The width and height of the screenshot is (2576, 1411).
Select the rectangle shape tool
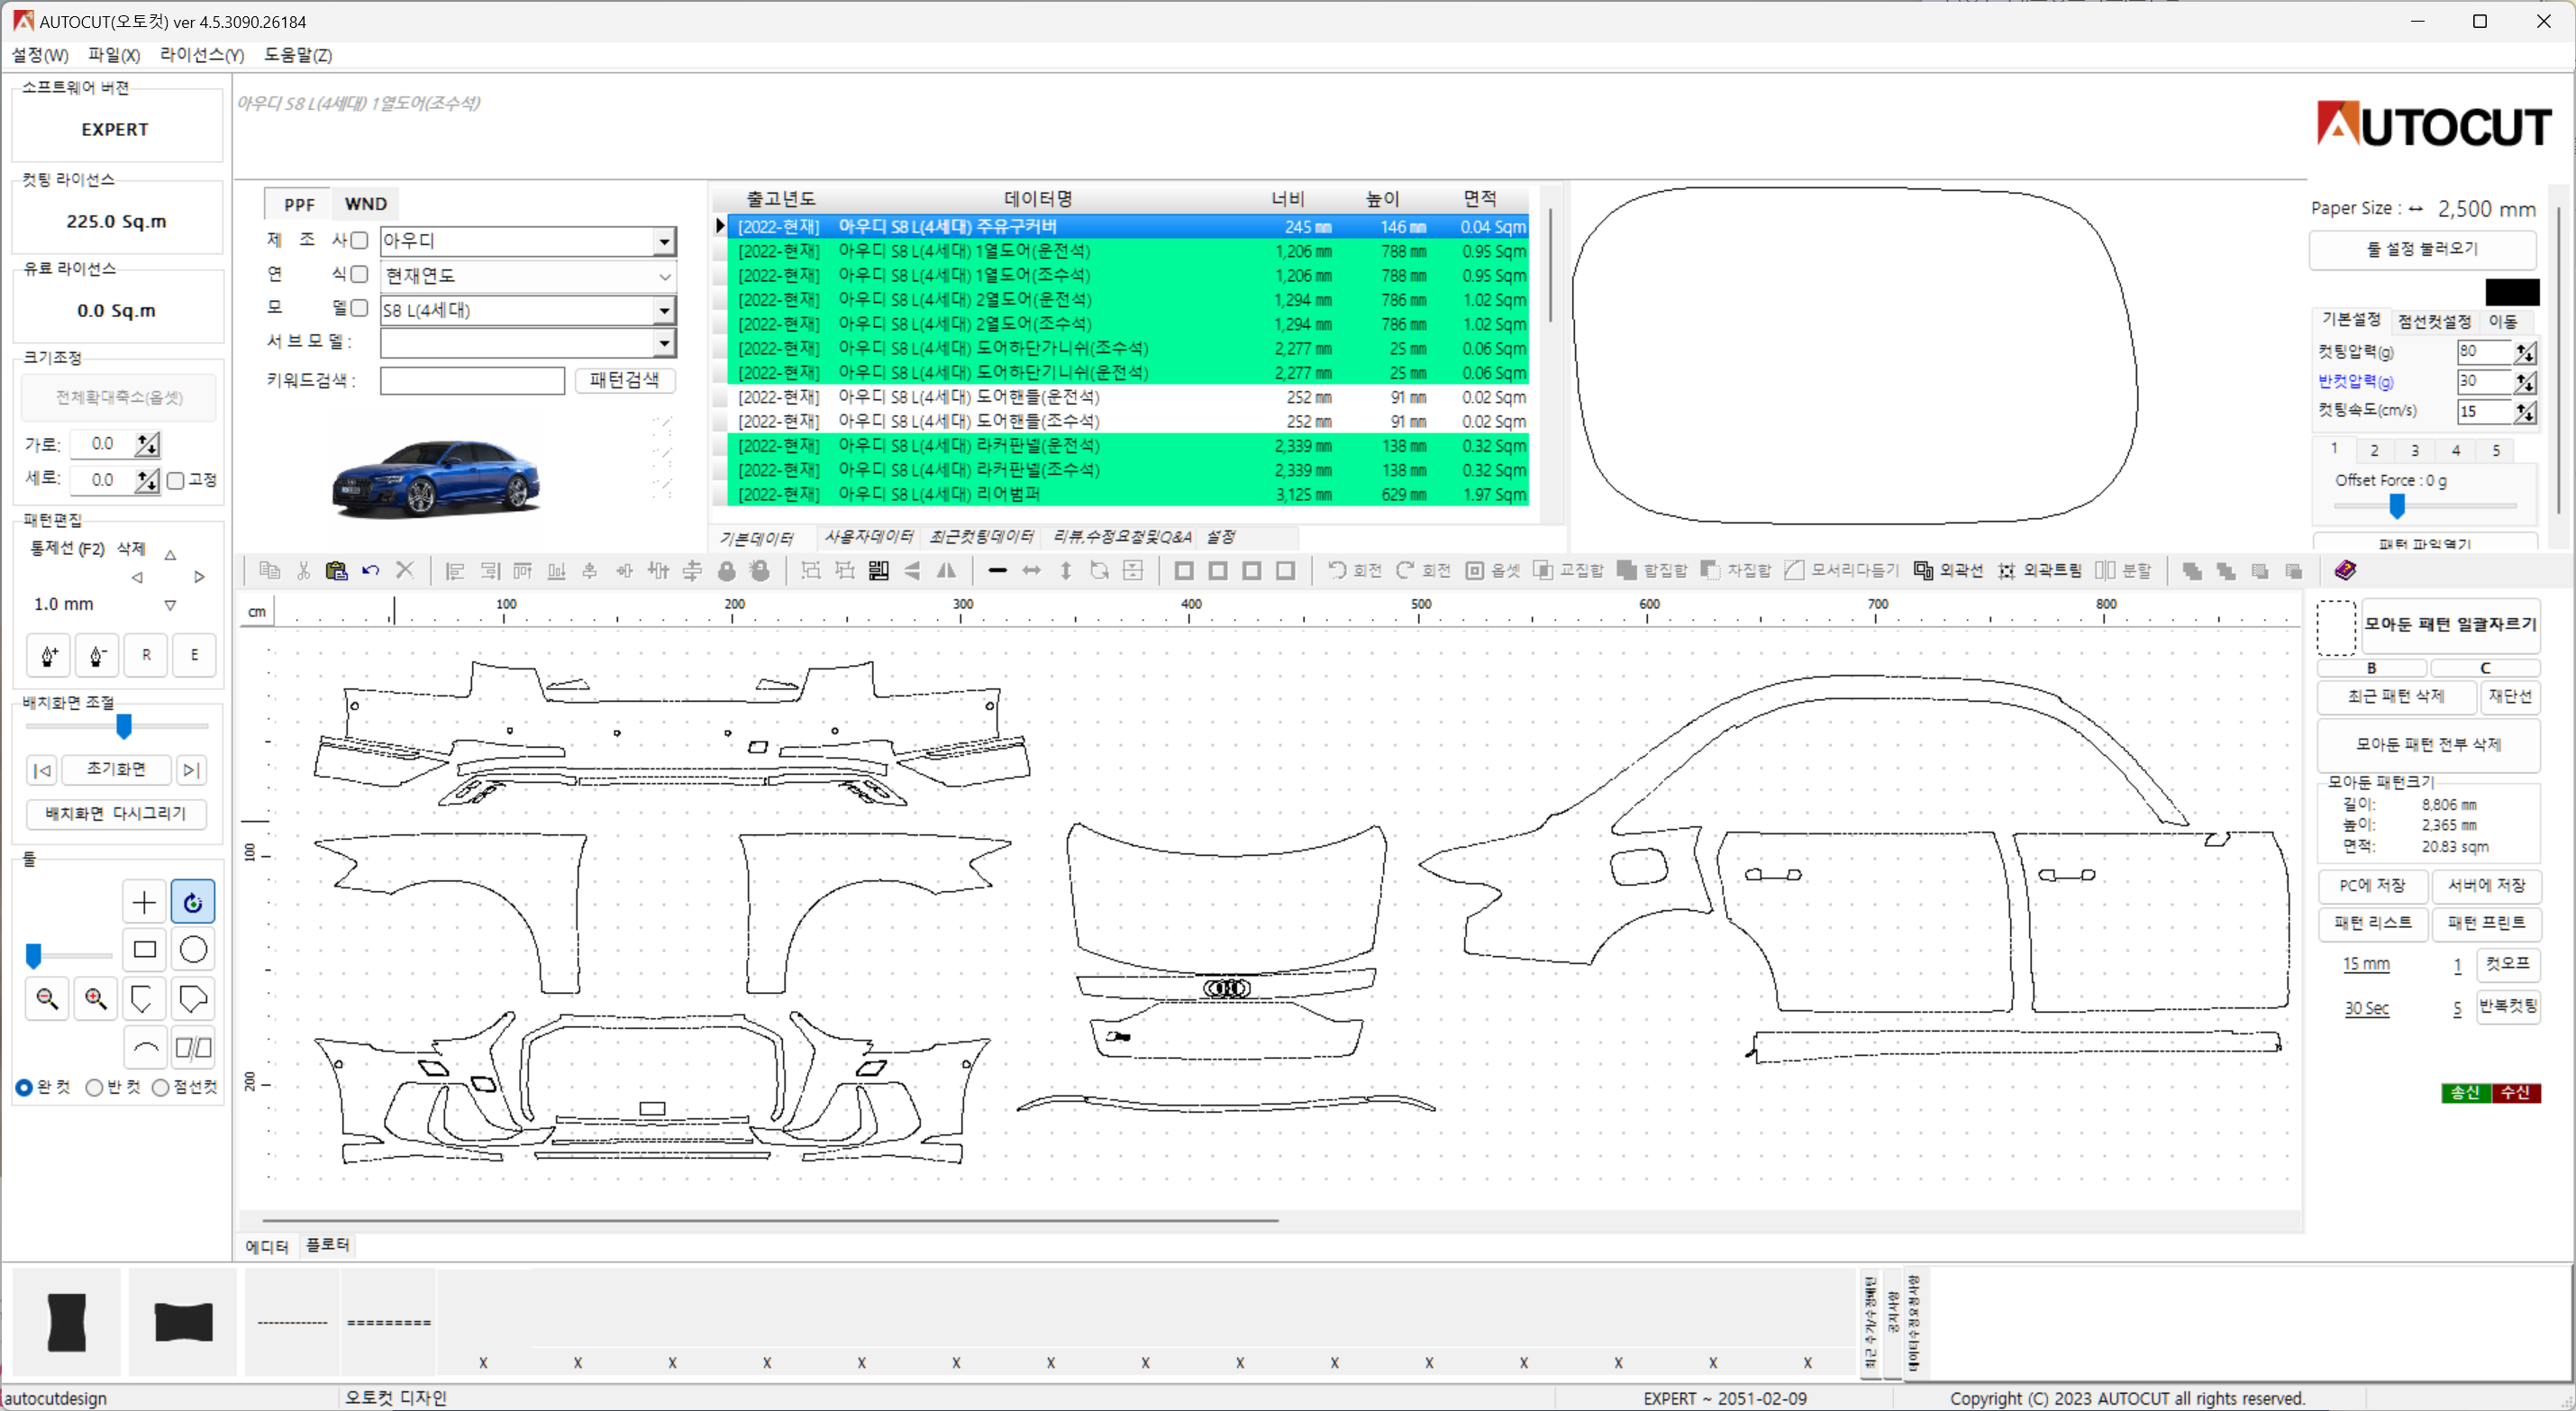click(144, 949)
